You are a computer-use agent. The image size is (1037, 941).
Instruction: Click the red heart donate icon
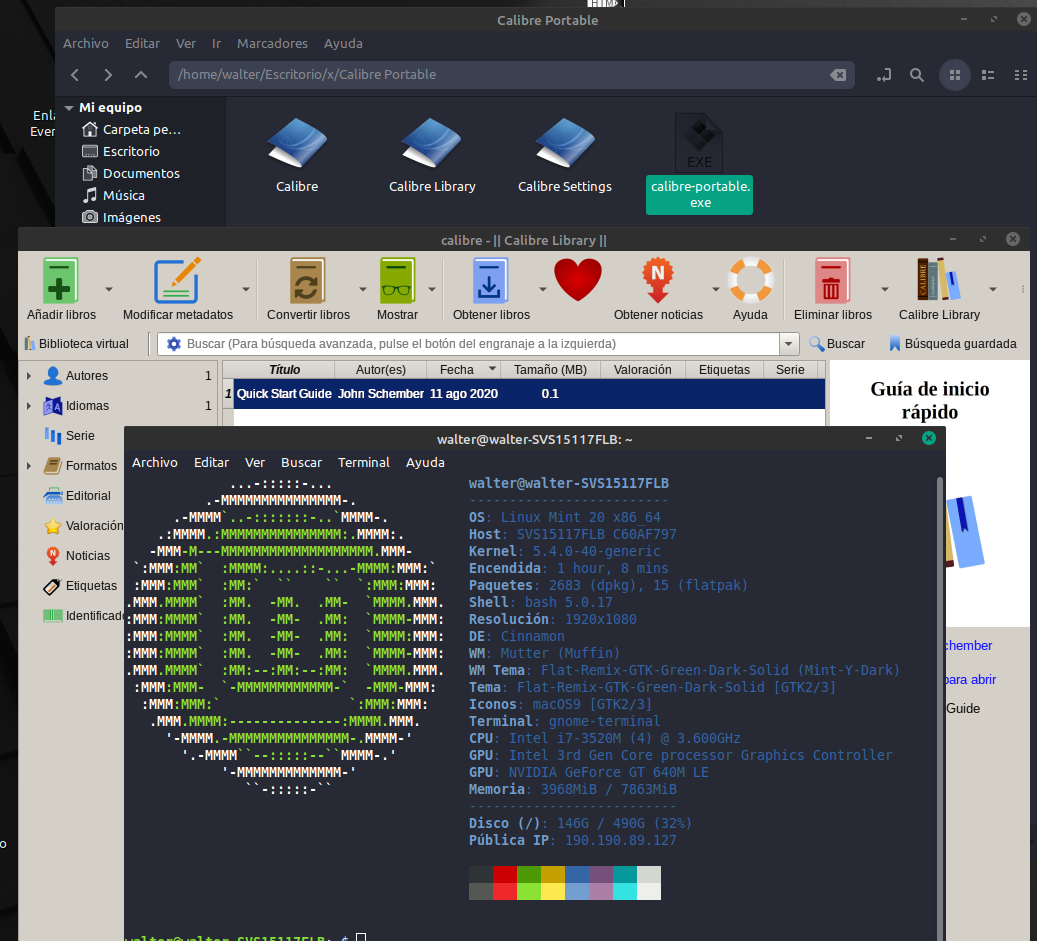point(578,280)
